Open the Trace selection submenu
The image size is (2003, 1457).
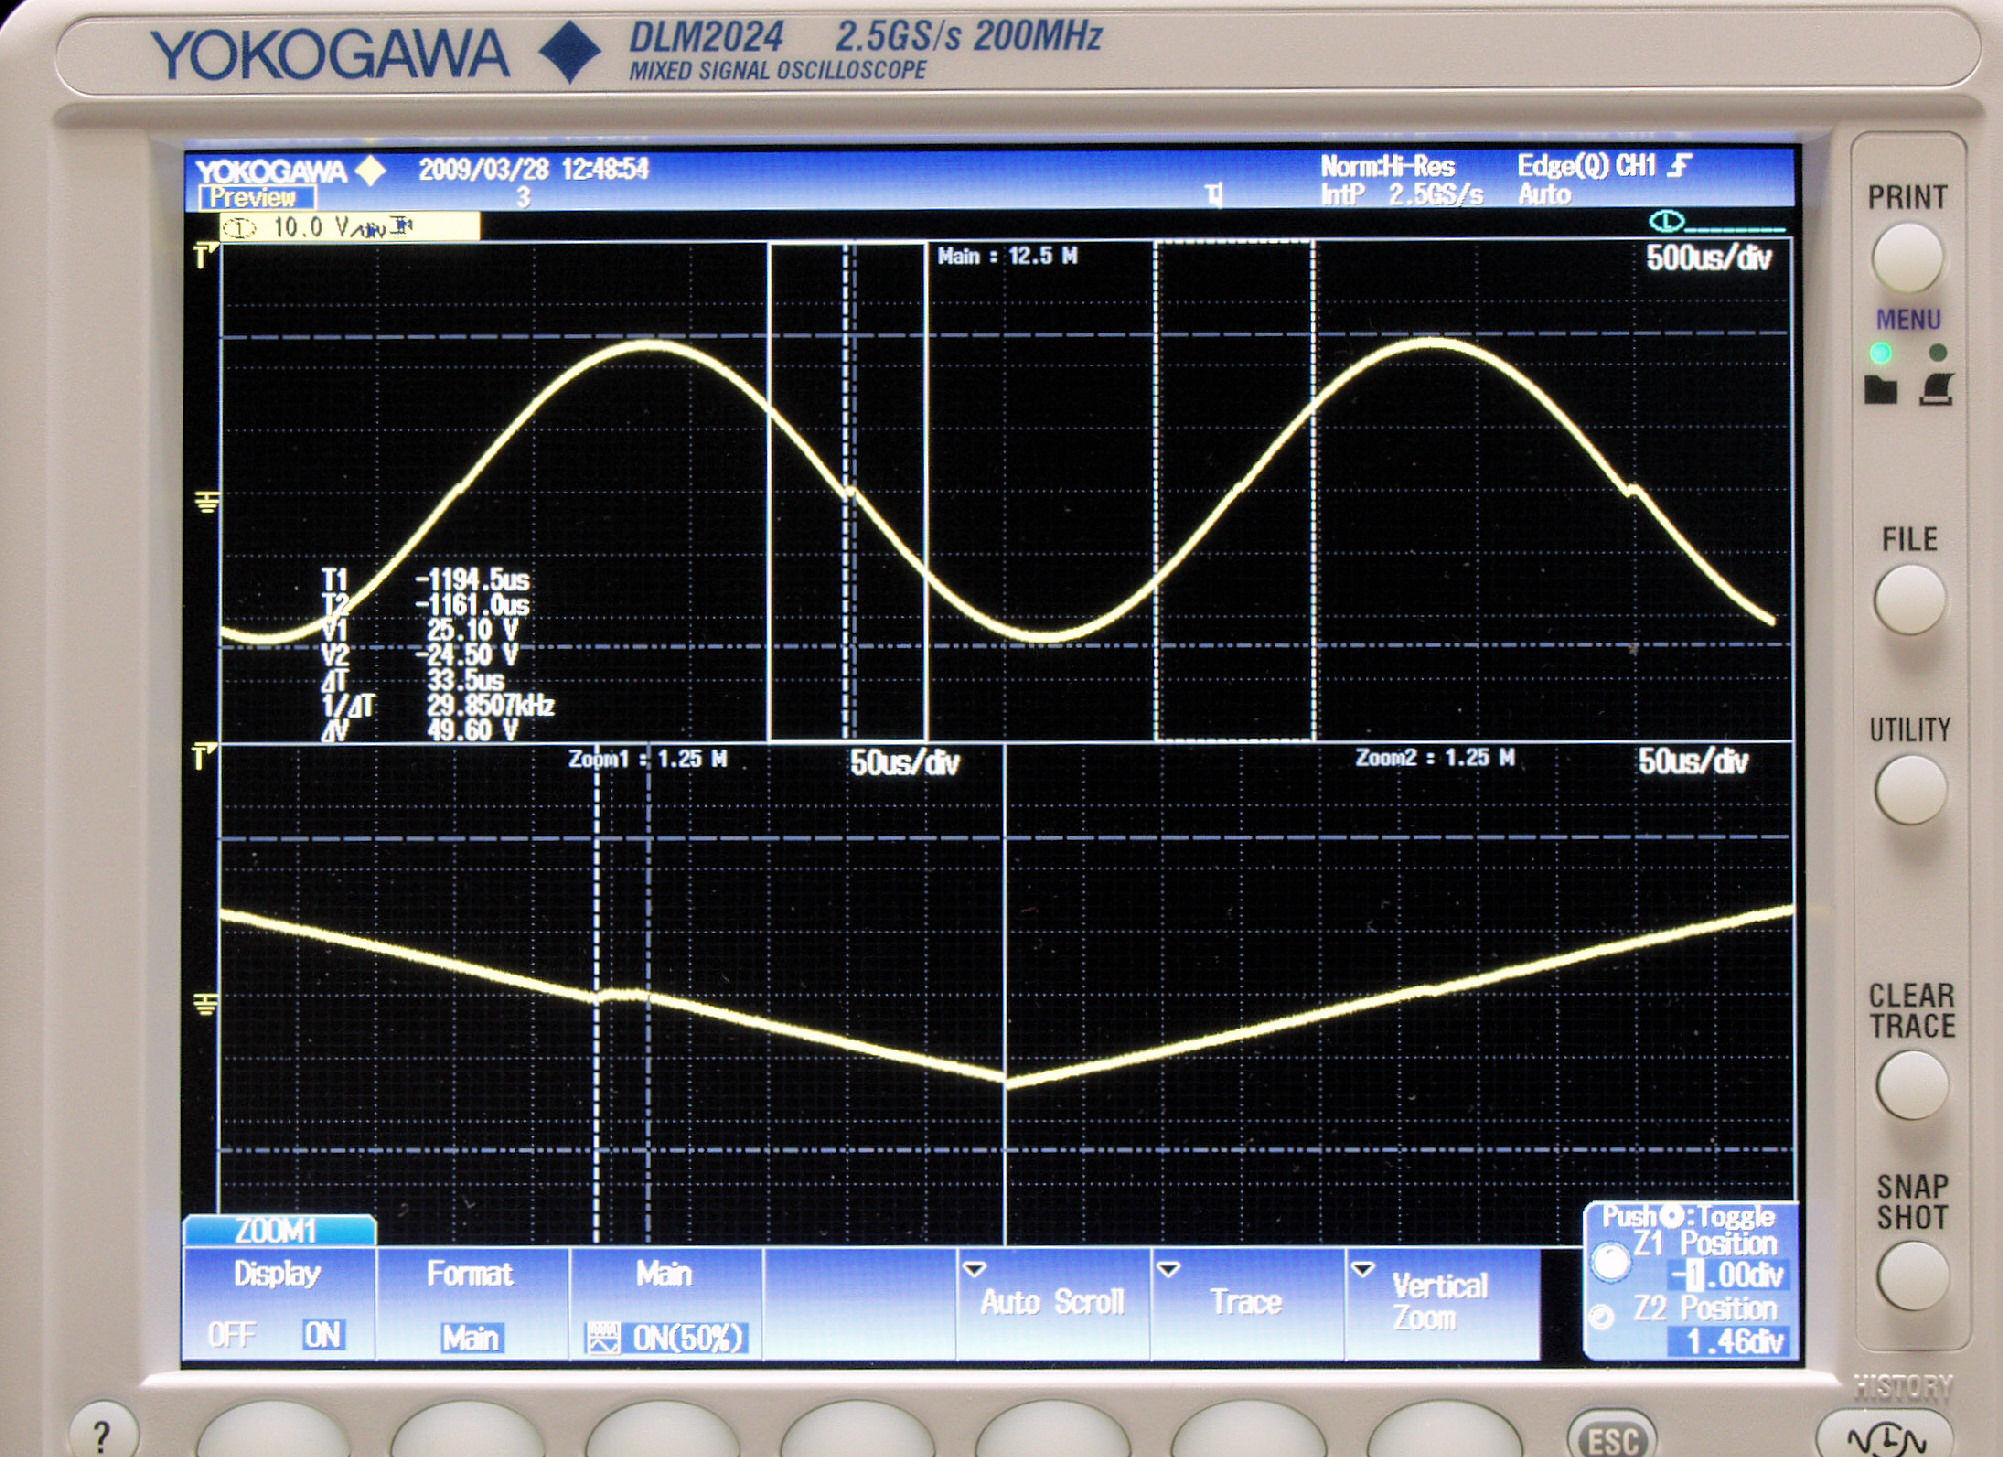pyautogui.click(x=1246, y=1301)
